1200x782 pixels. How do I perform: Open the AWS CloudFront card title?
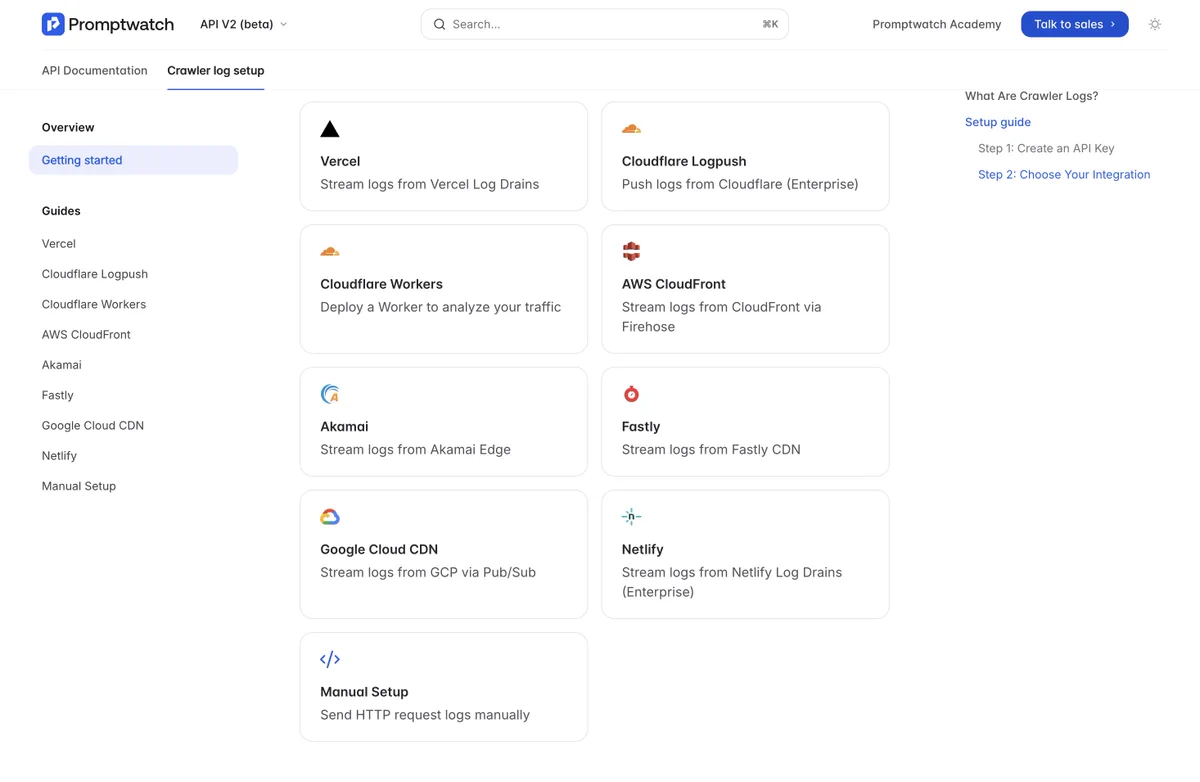[x=674, y=284]
